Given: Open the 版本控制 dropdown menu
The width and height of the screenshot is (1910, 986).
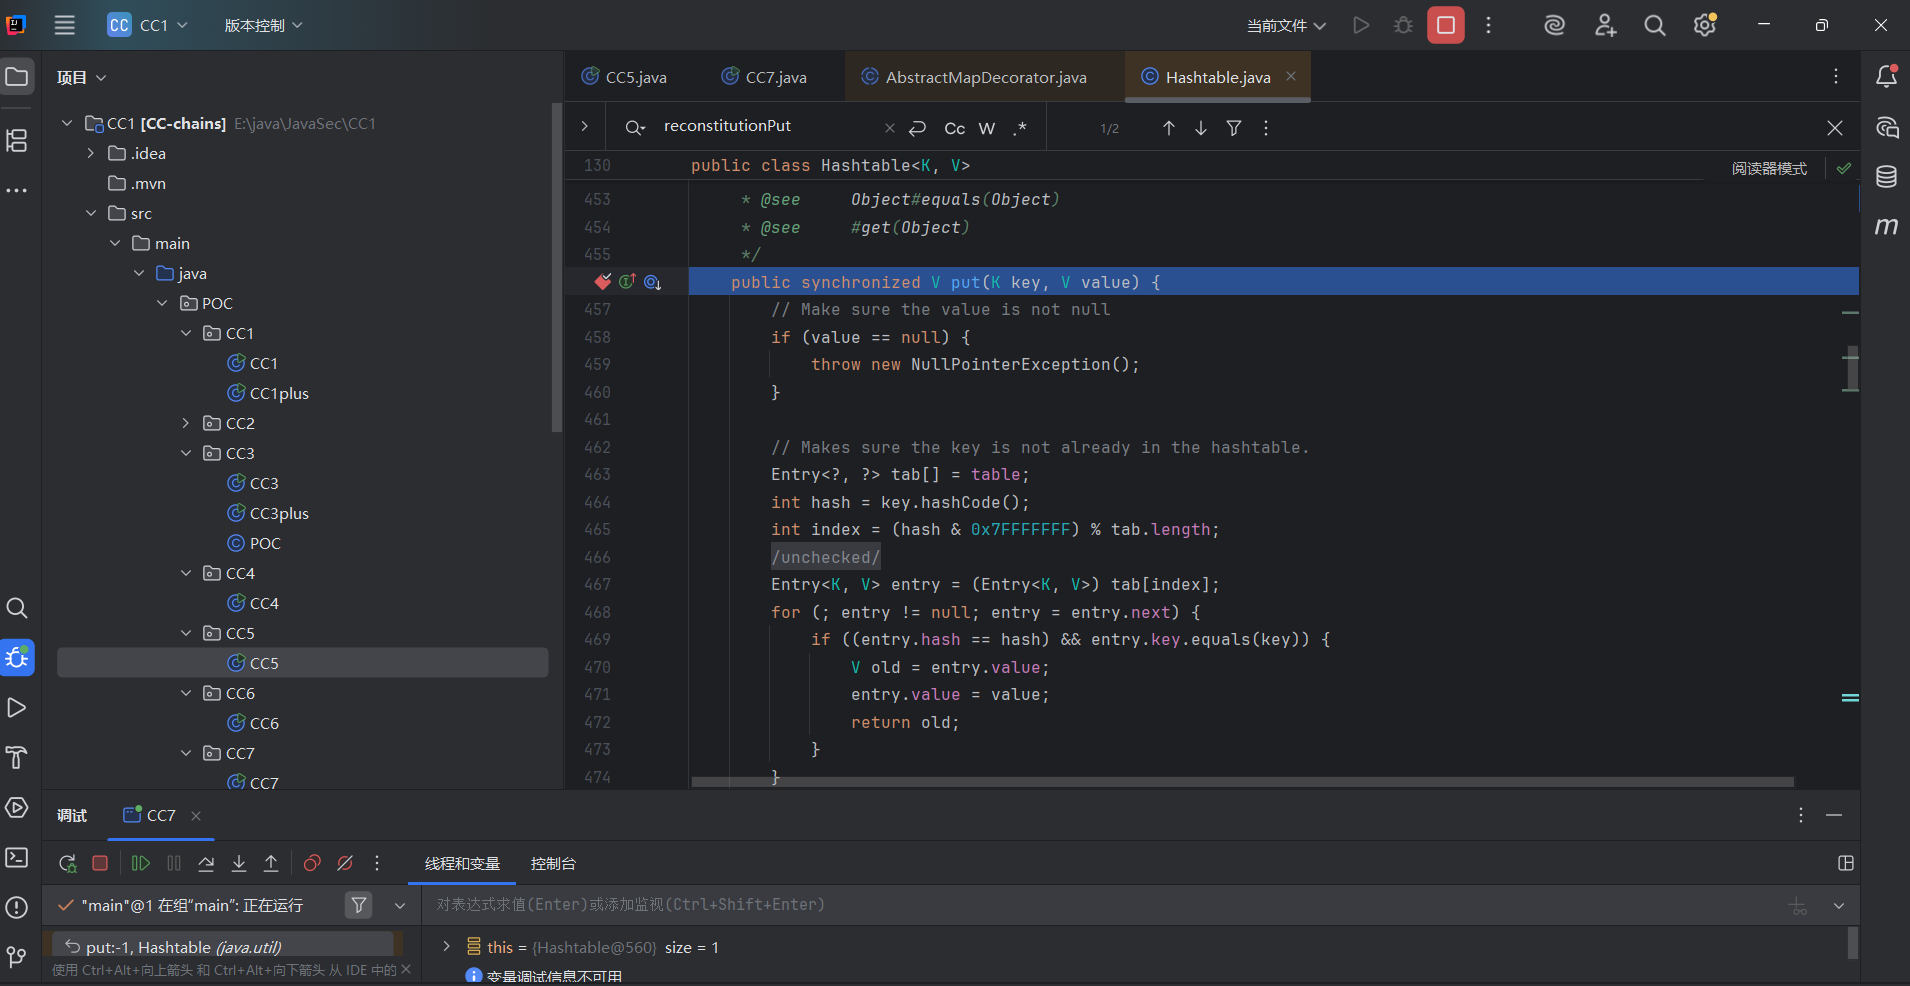Looking at the screenshot, I should pos(263,25).
